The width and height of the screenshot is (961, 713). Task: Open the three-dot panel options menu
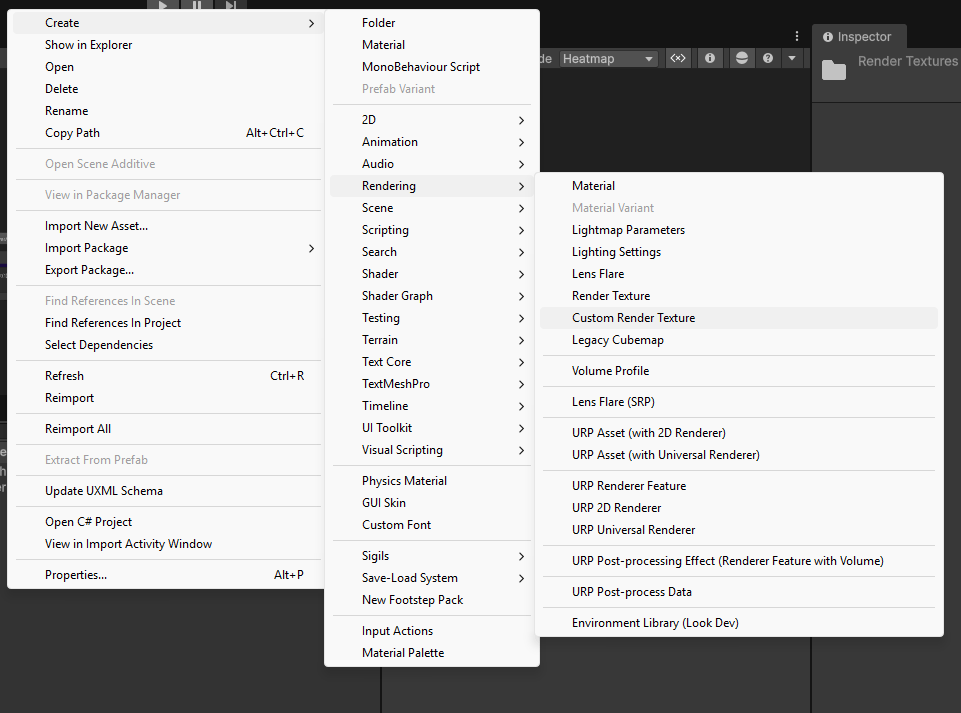pyautogui.click(x=796, y=36)
